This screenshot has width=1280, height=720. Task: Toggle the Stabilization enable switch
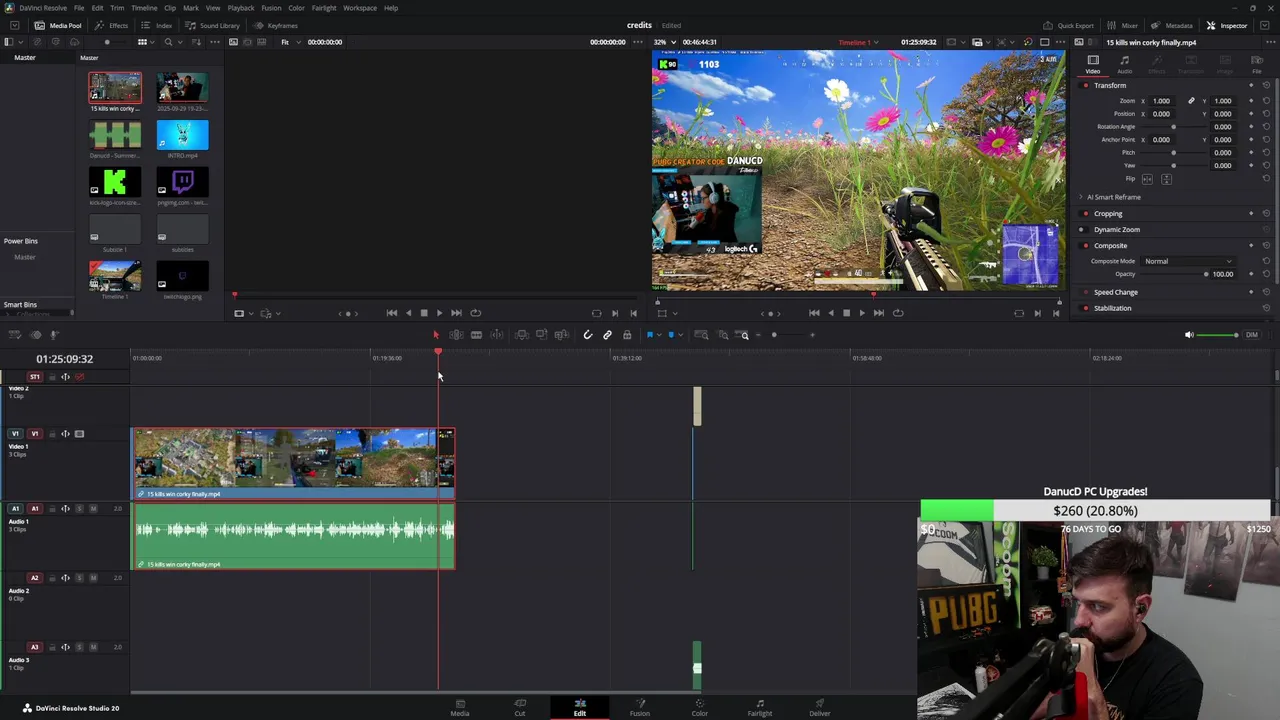point(1086,308)
